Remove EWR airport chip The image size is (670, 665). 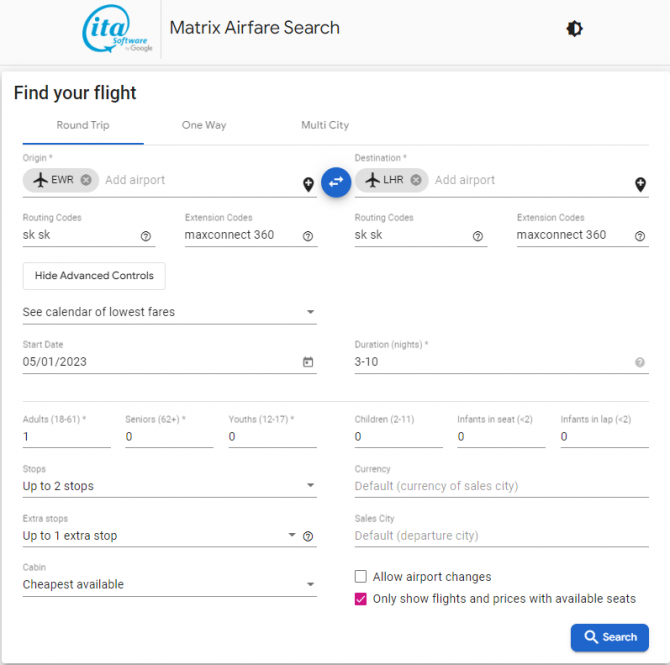[x=86, y=180]
